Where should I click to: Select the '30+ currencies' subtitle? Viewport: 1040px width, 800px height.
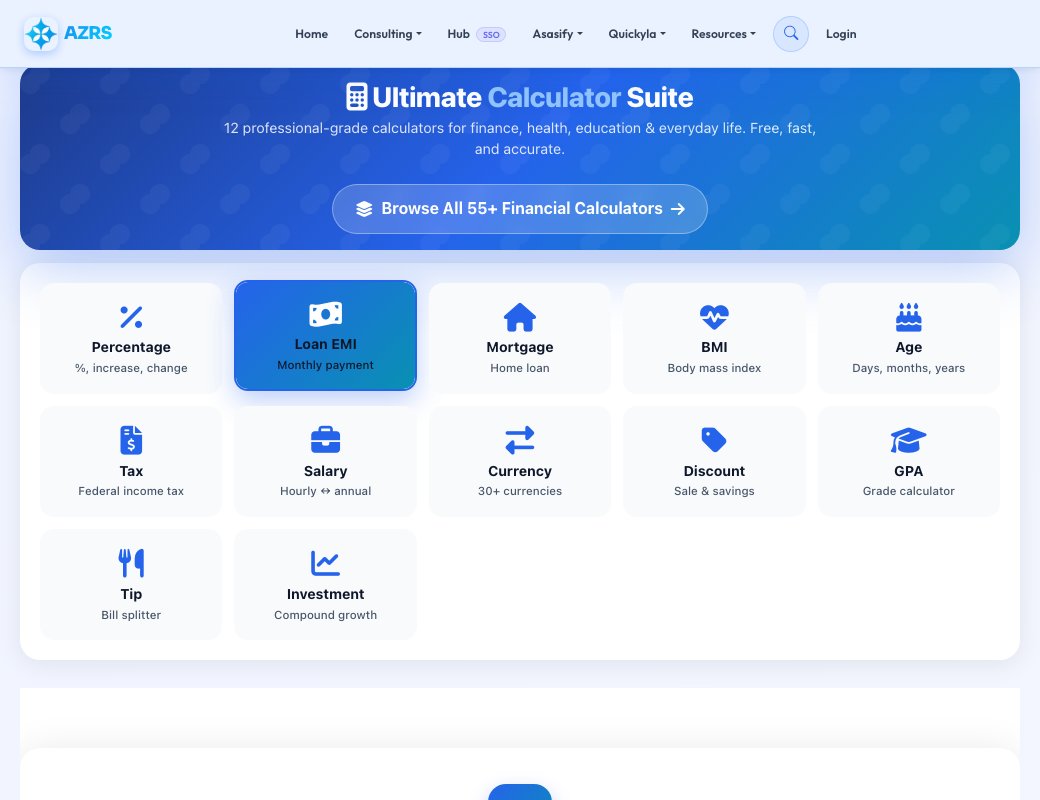(520, 491)
